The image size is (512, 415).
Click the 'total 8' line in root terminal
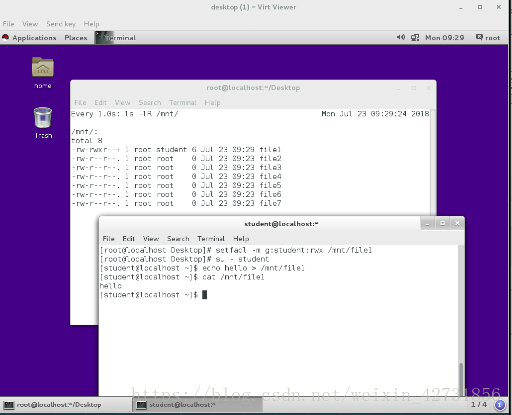click(x=87, y=141)
